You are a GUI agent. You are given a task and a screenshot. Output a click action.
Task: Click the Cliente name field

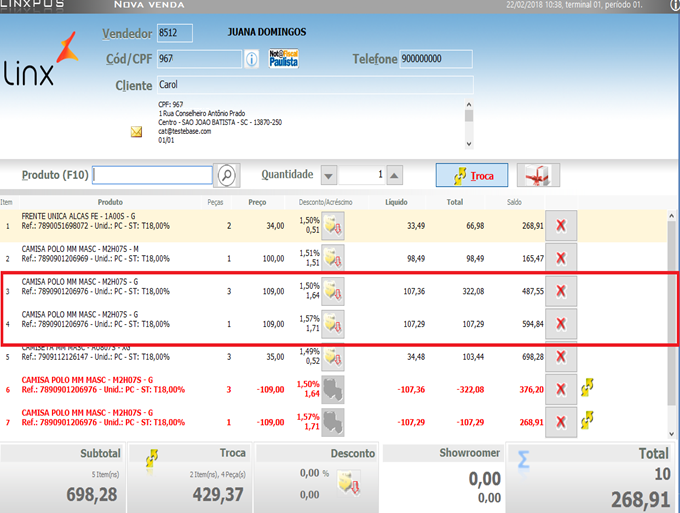[x=315, y=85]
